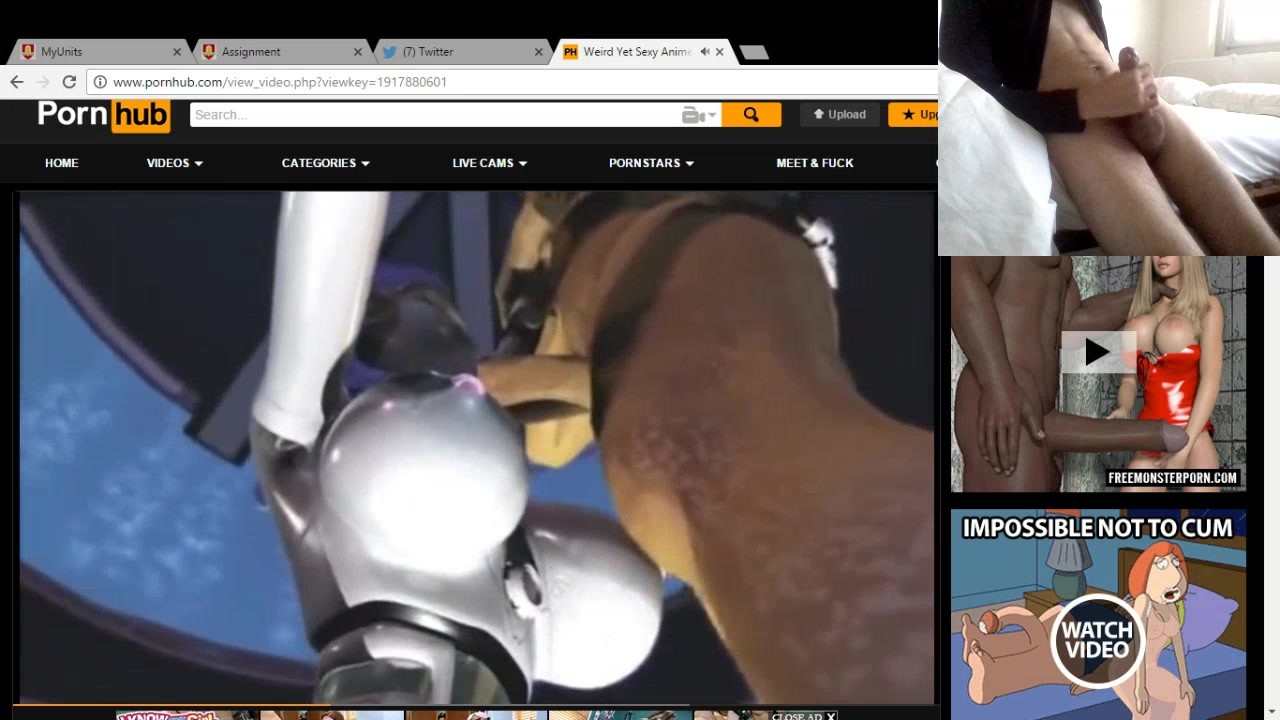Expand the Videos dropdown menu

pos(174,163)
